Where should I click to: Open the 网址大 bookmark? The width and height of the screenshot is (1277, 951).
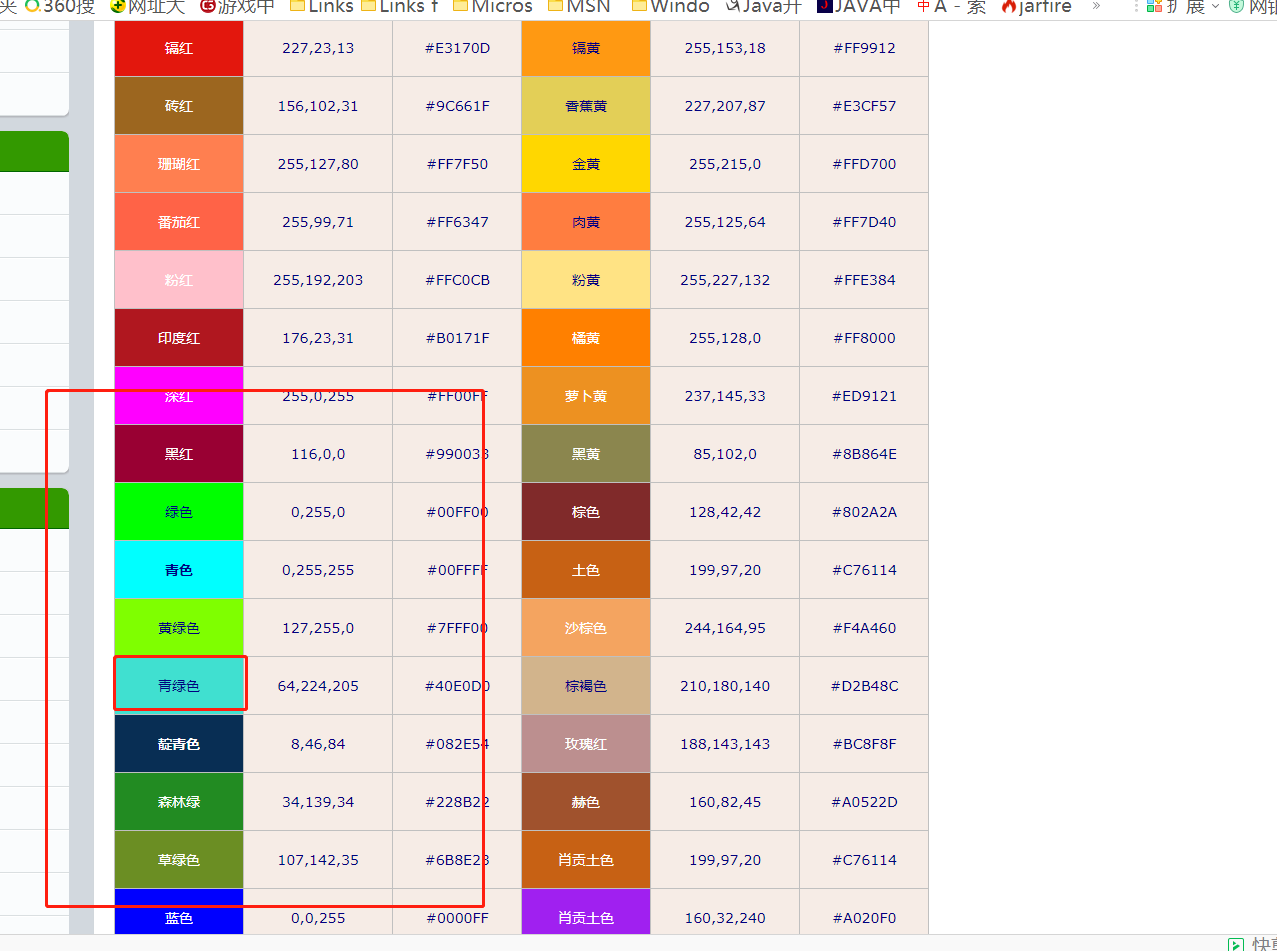click(x=148, y=7)
